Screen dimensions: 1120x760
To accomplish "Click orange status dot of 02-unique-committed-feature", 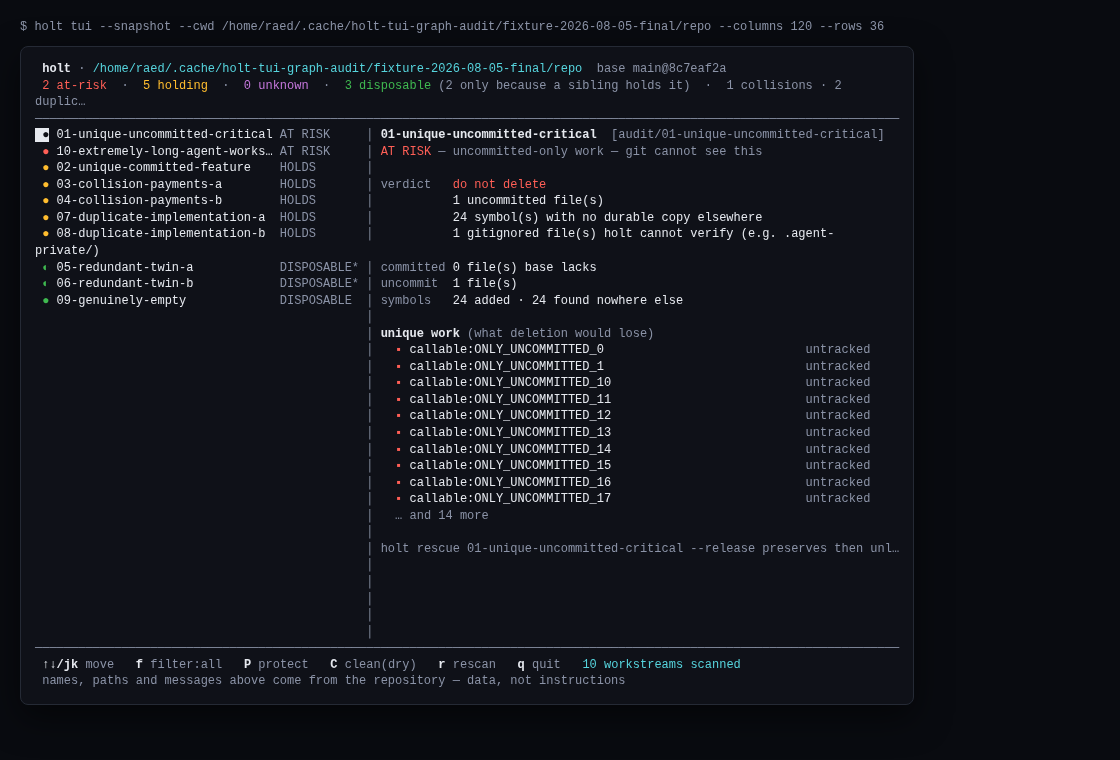I will tap(46, 168).
